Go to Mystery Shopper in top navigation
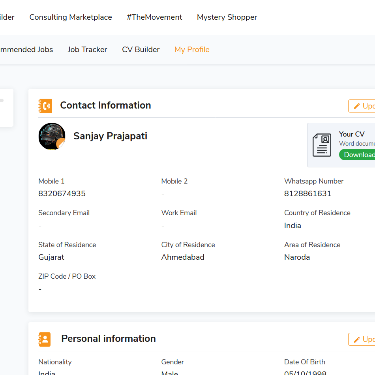 point(227,17)
